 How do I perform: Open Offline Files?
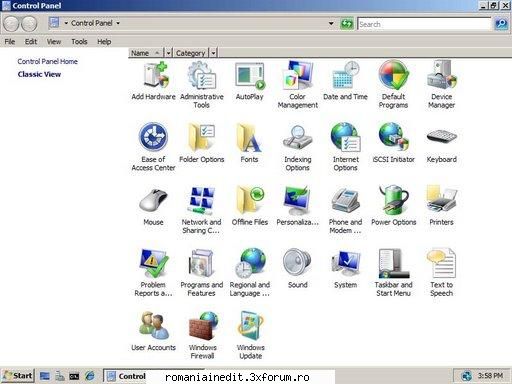coord(250,207)
